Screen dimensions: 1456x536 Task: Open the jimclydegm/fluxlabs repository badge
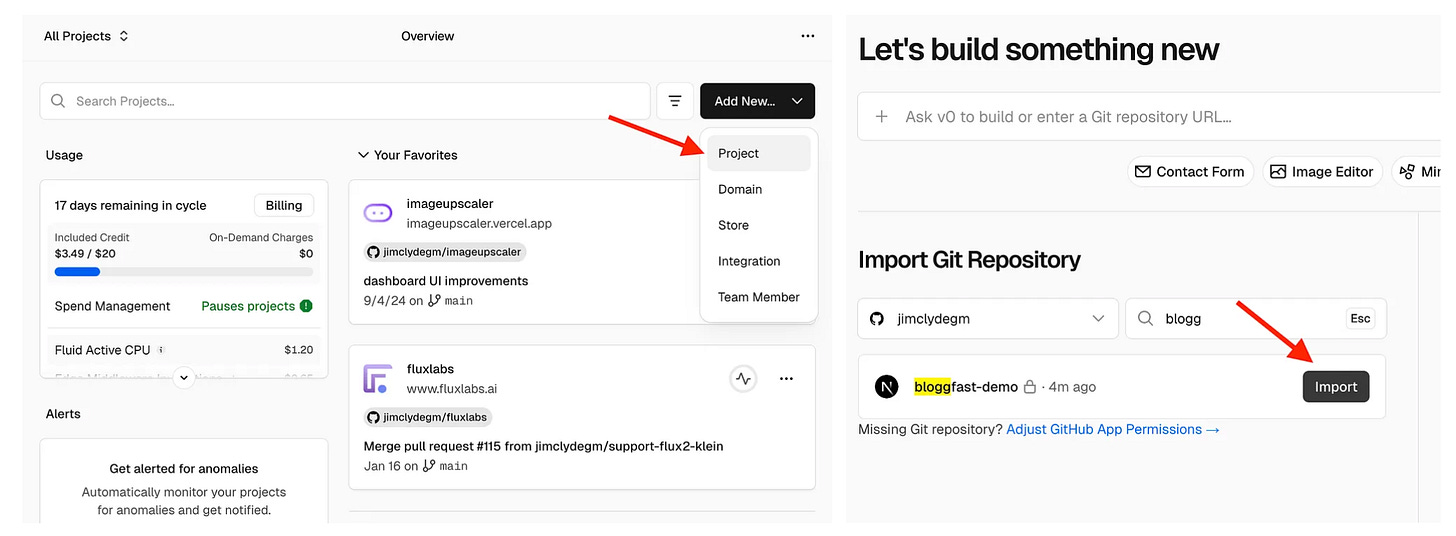click(428, 417)
